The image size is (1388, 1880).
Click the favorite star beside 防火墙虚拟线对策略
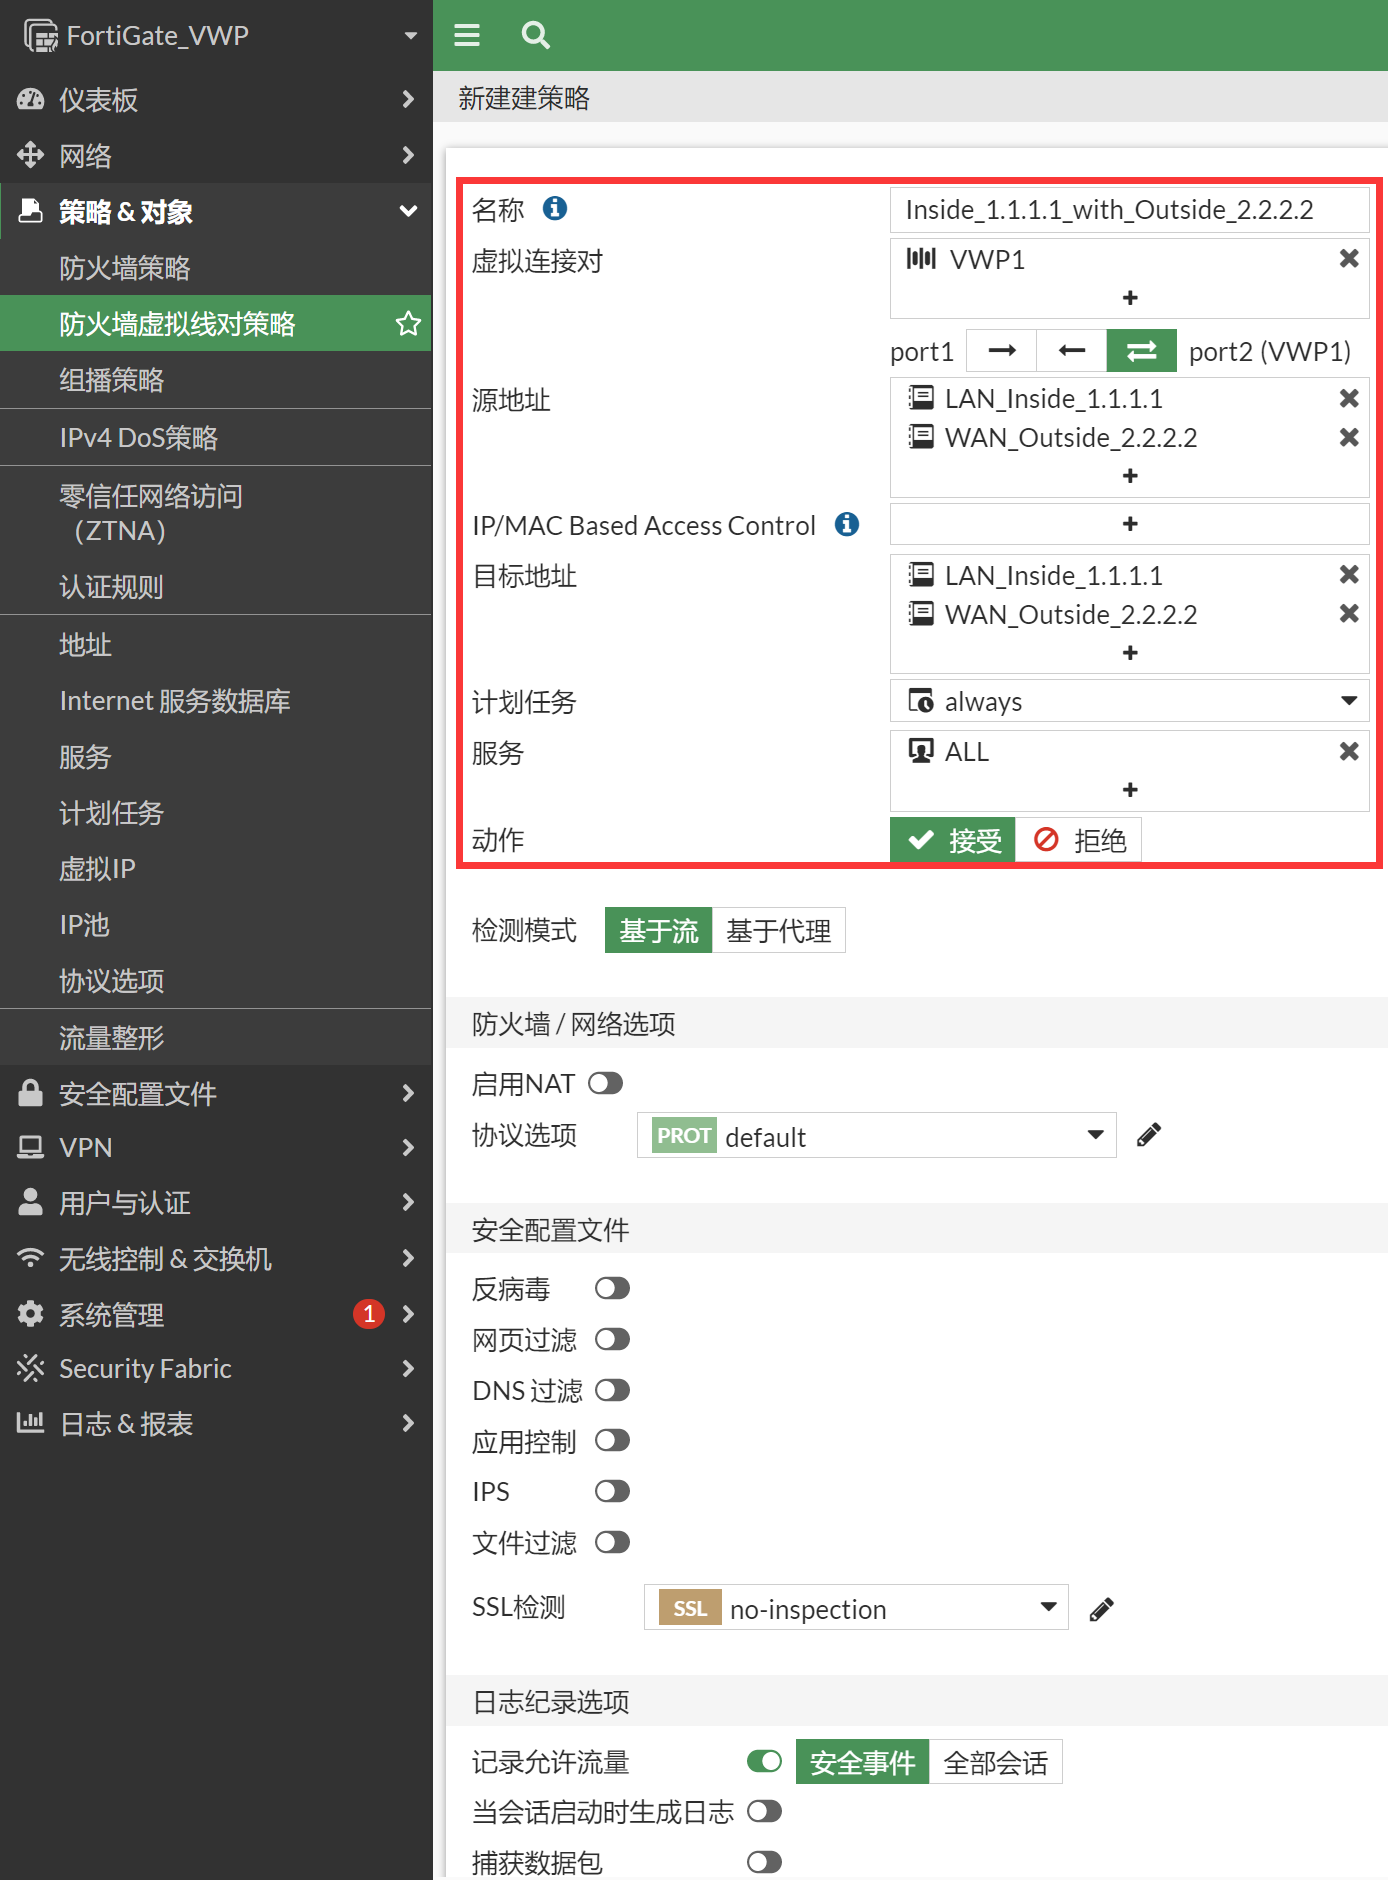click(x=408, y=324)
